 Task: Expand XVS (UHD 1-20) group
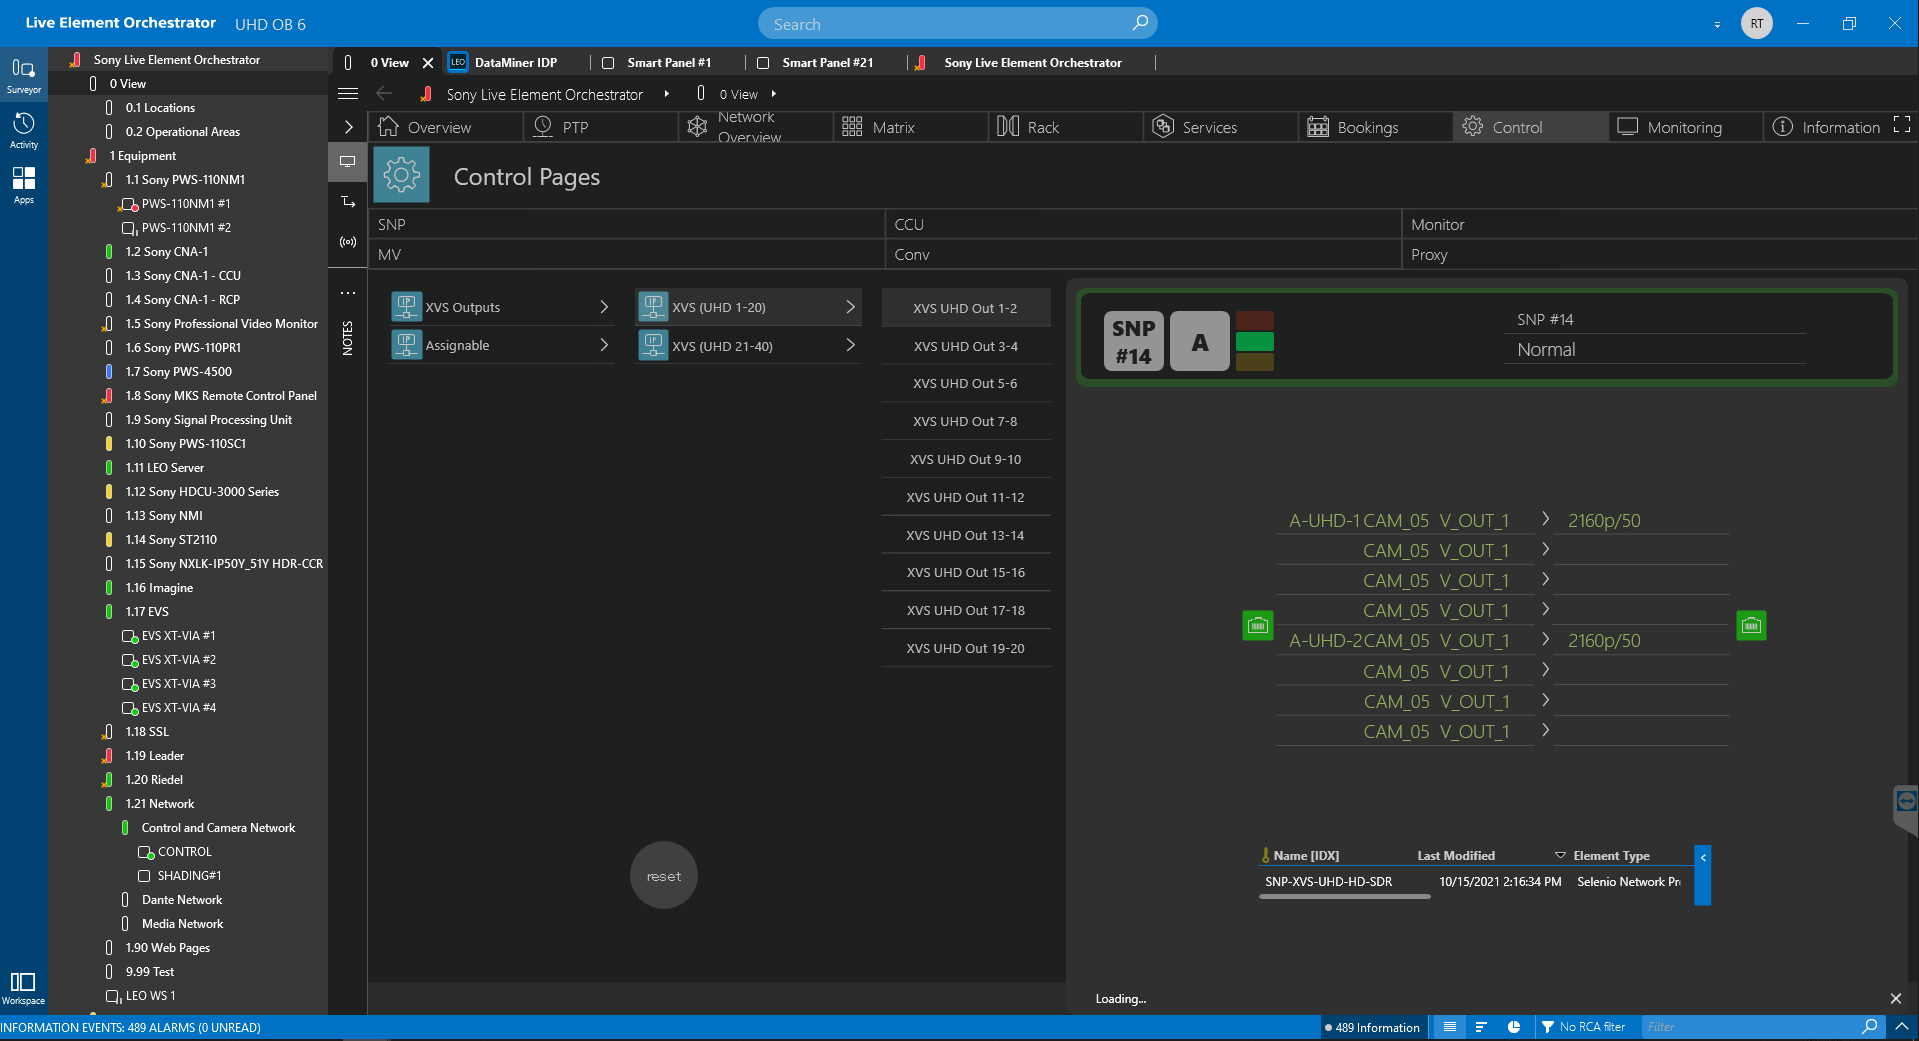point(850,307)
